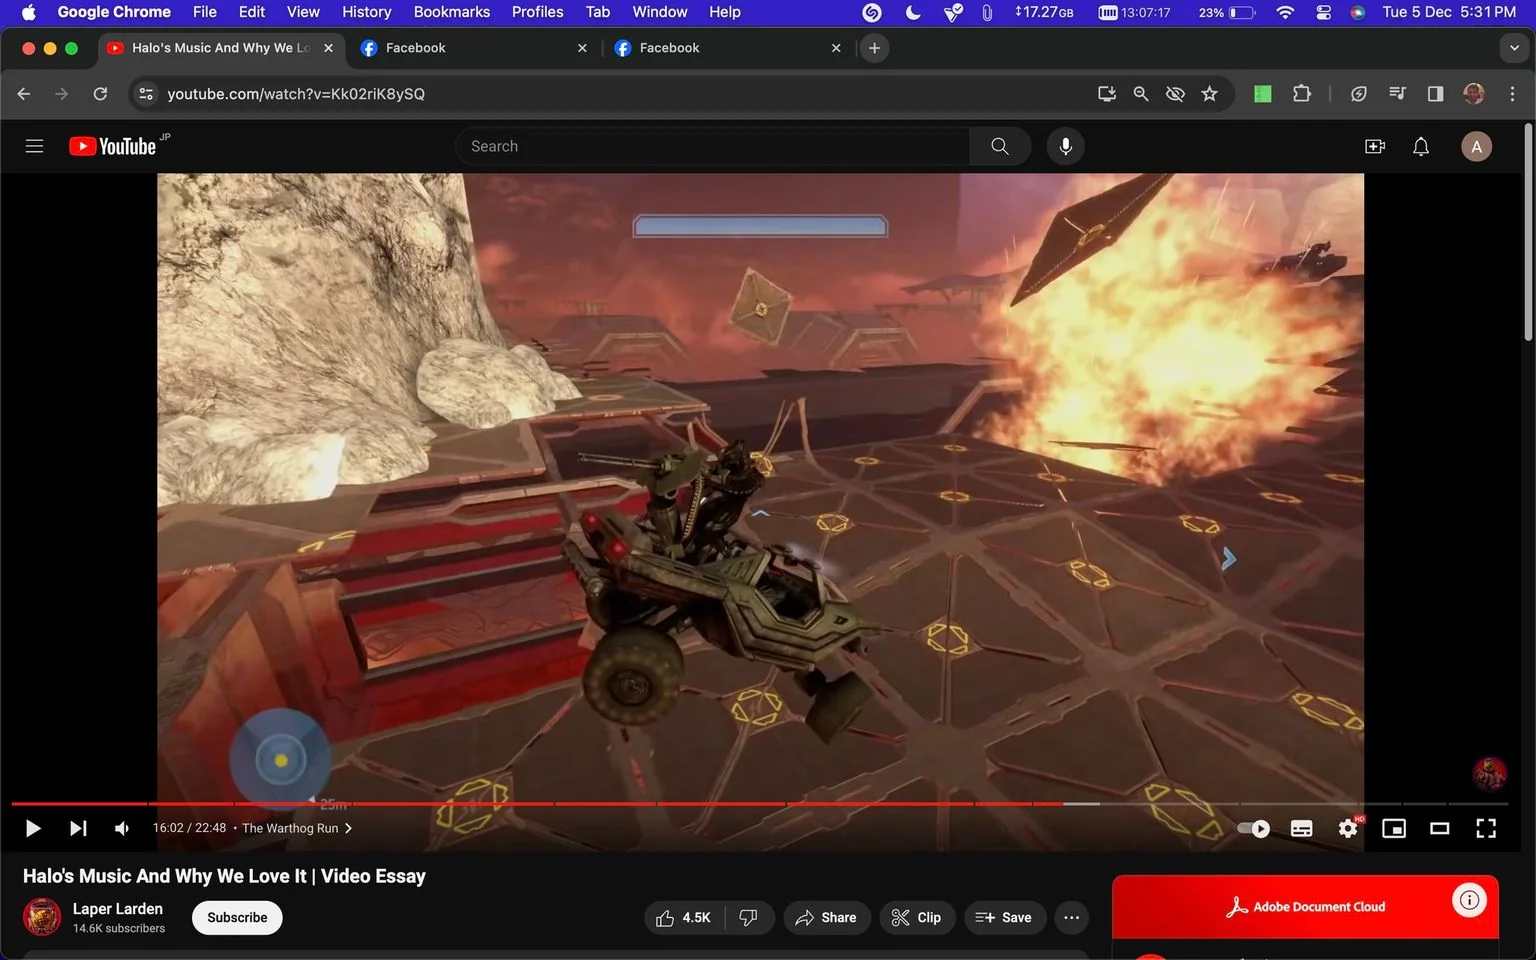
Task: View site information icon in address bar
Action: 146,93
